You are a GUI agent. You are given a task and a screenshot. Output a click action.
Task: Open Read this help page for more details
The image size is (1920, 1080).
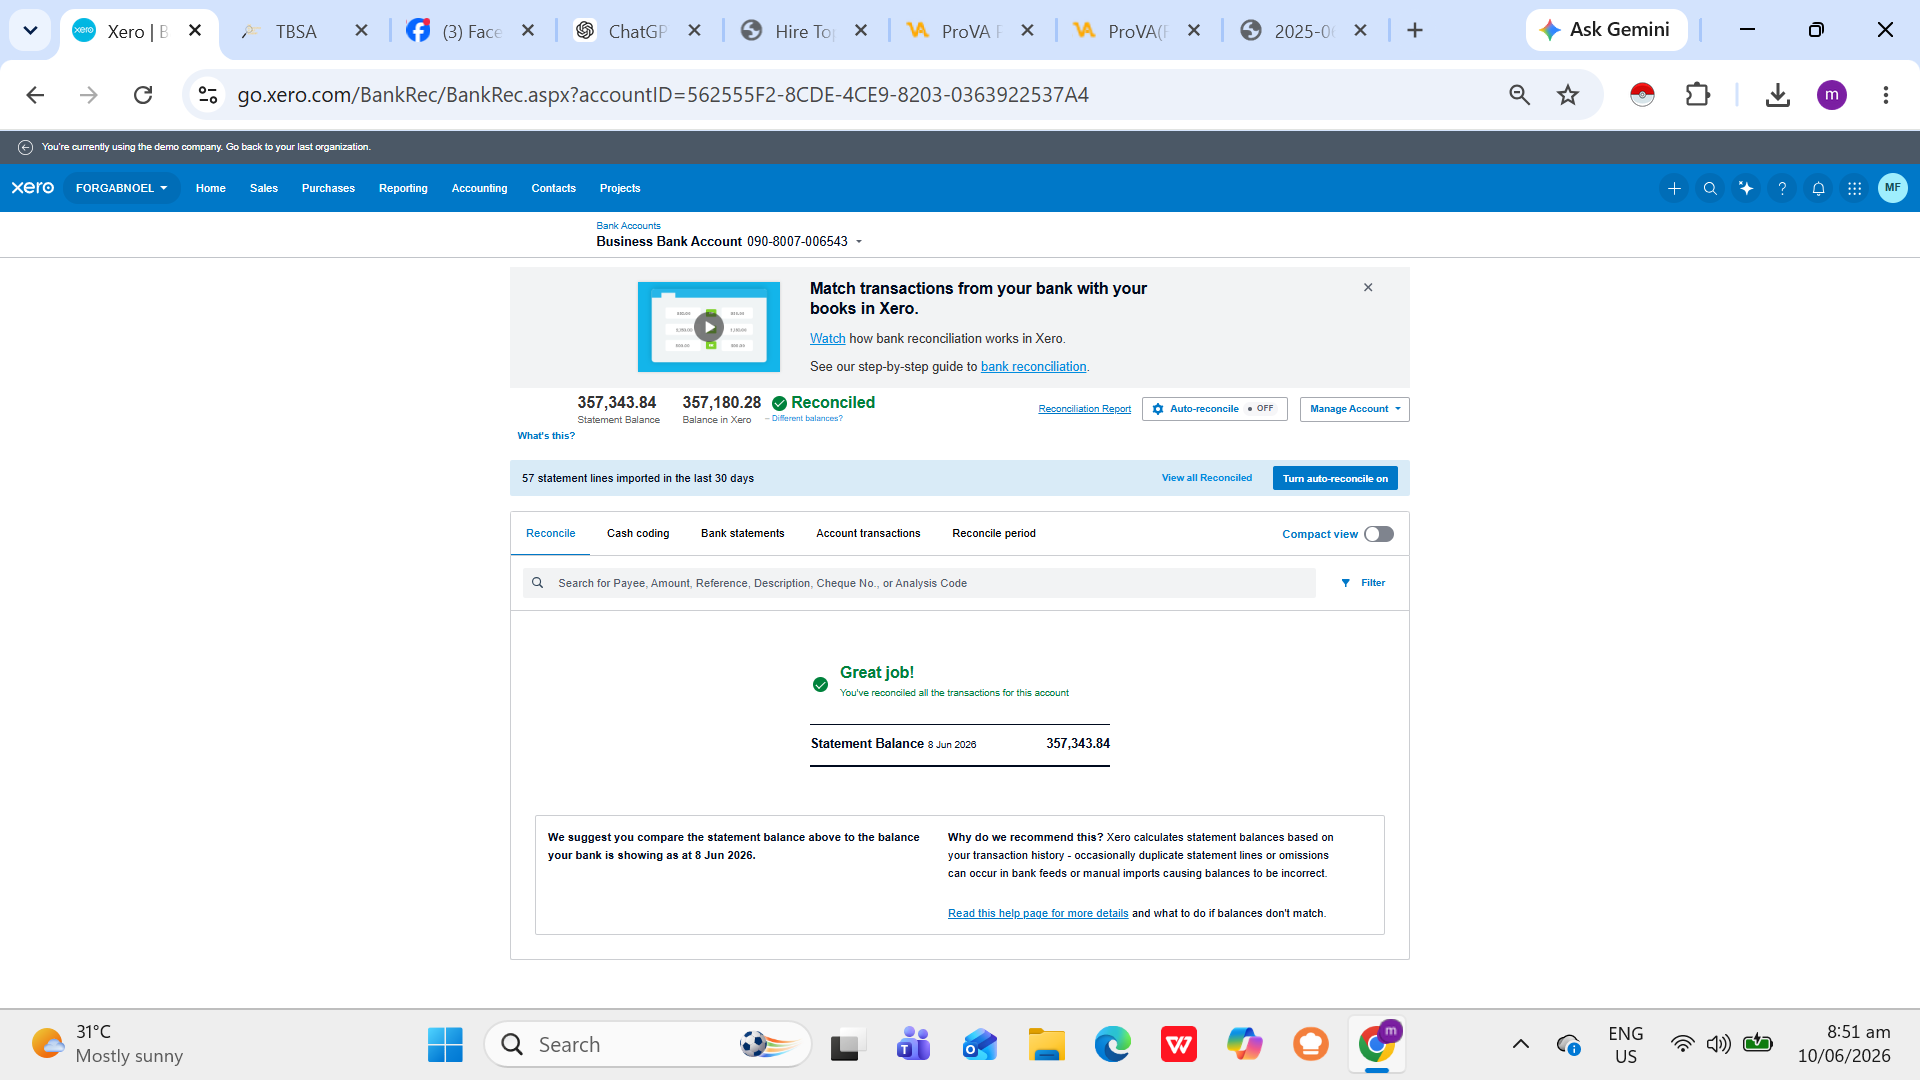(1038, 914)
